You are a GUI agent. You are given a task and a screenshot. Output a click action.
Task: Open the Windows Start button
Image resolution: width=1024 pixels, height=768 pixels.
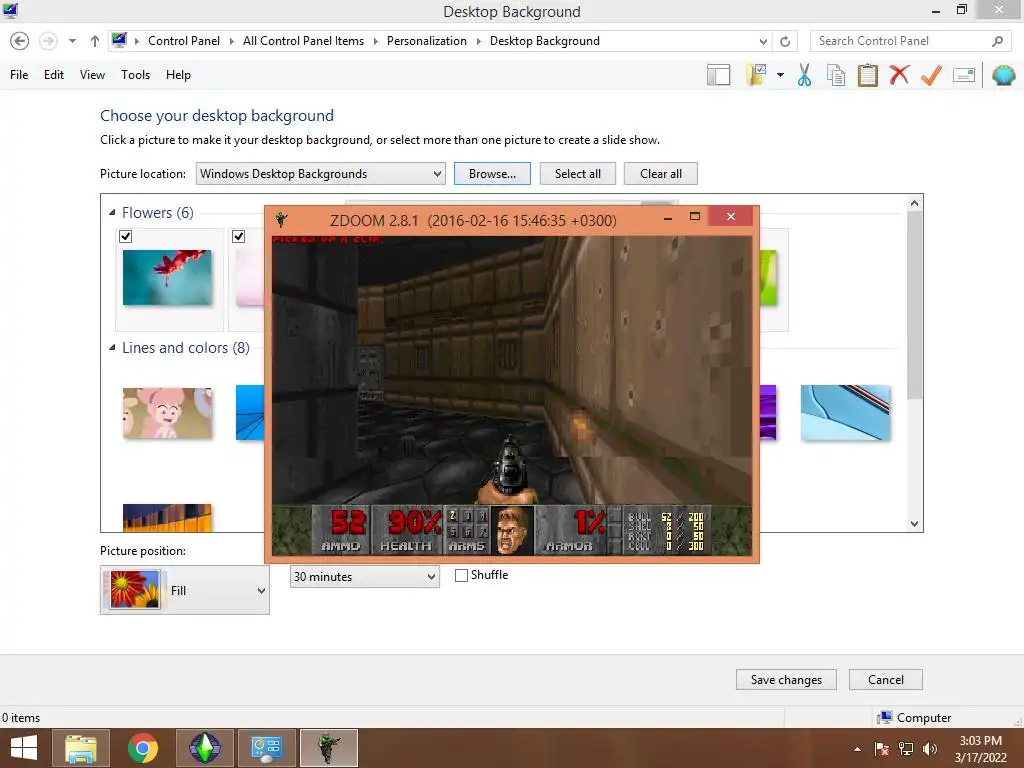click(x=24, y=748)
